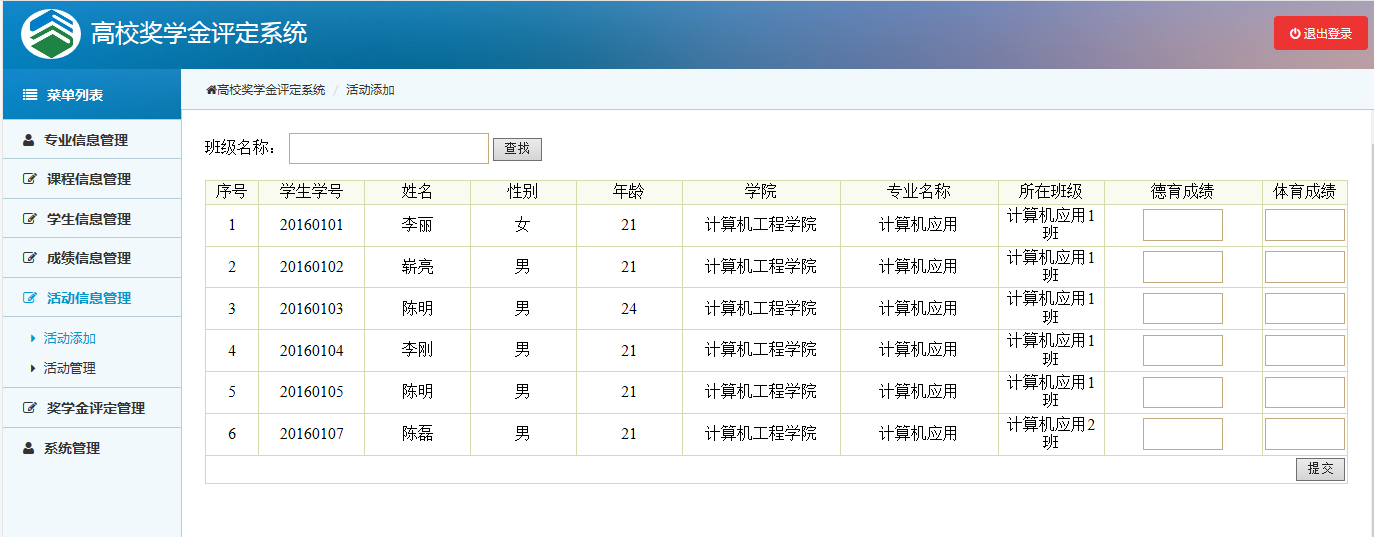The image size is (1374, 537).
Task: Click the 所在班级 column header
Action: (x=1051, y=192)
